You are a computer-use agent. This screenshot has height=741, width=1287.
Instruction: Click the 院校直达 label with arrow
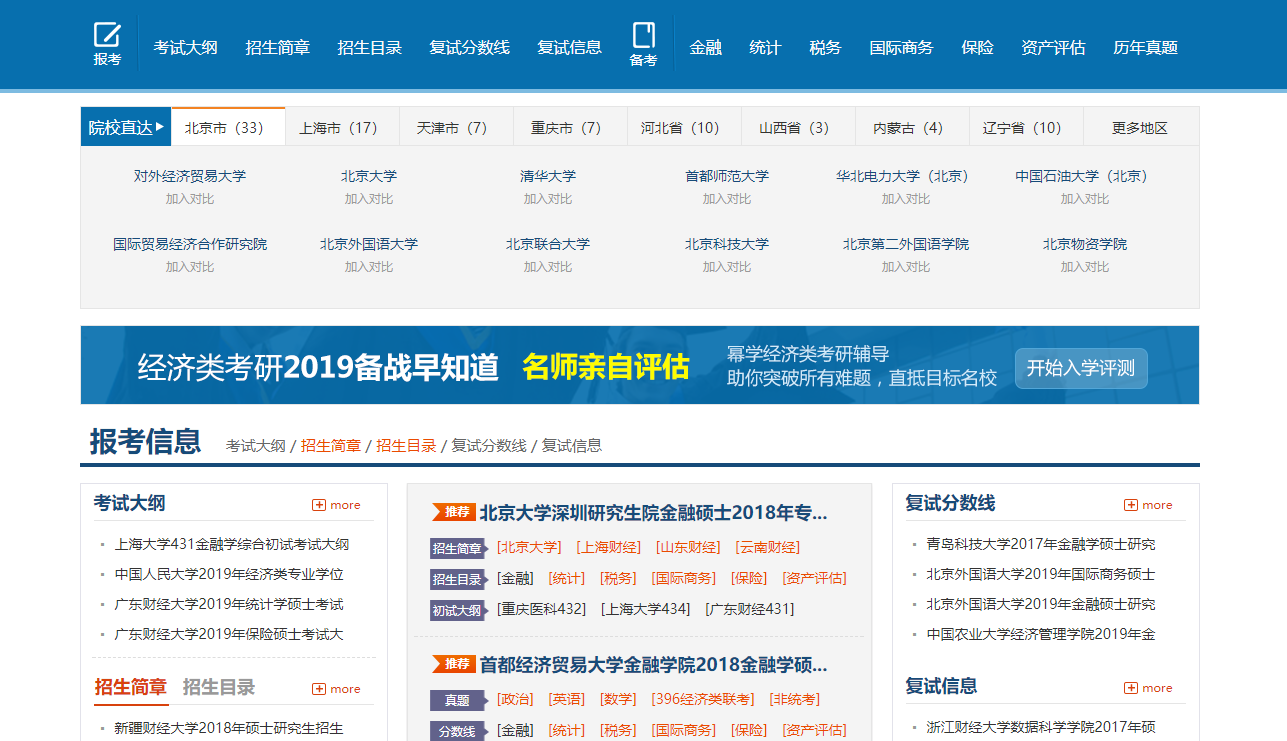point(126,128)
